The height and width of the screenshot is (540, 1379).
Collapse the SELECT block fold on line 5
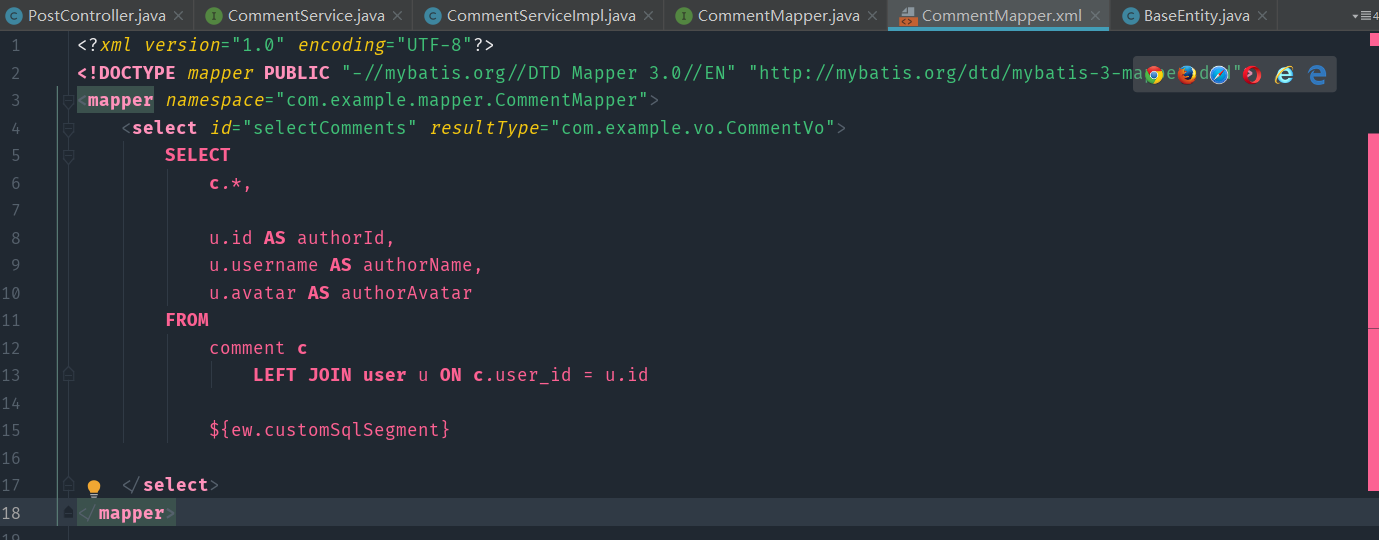point(69,156)
